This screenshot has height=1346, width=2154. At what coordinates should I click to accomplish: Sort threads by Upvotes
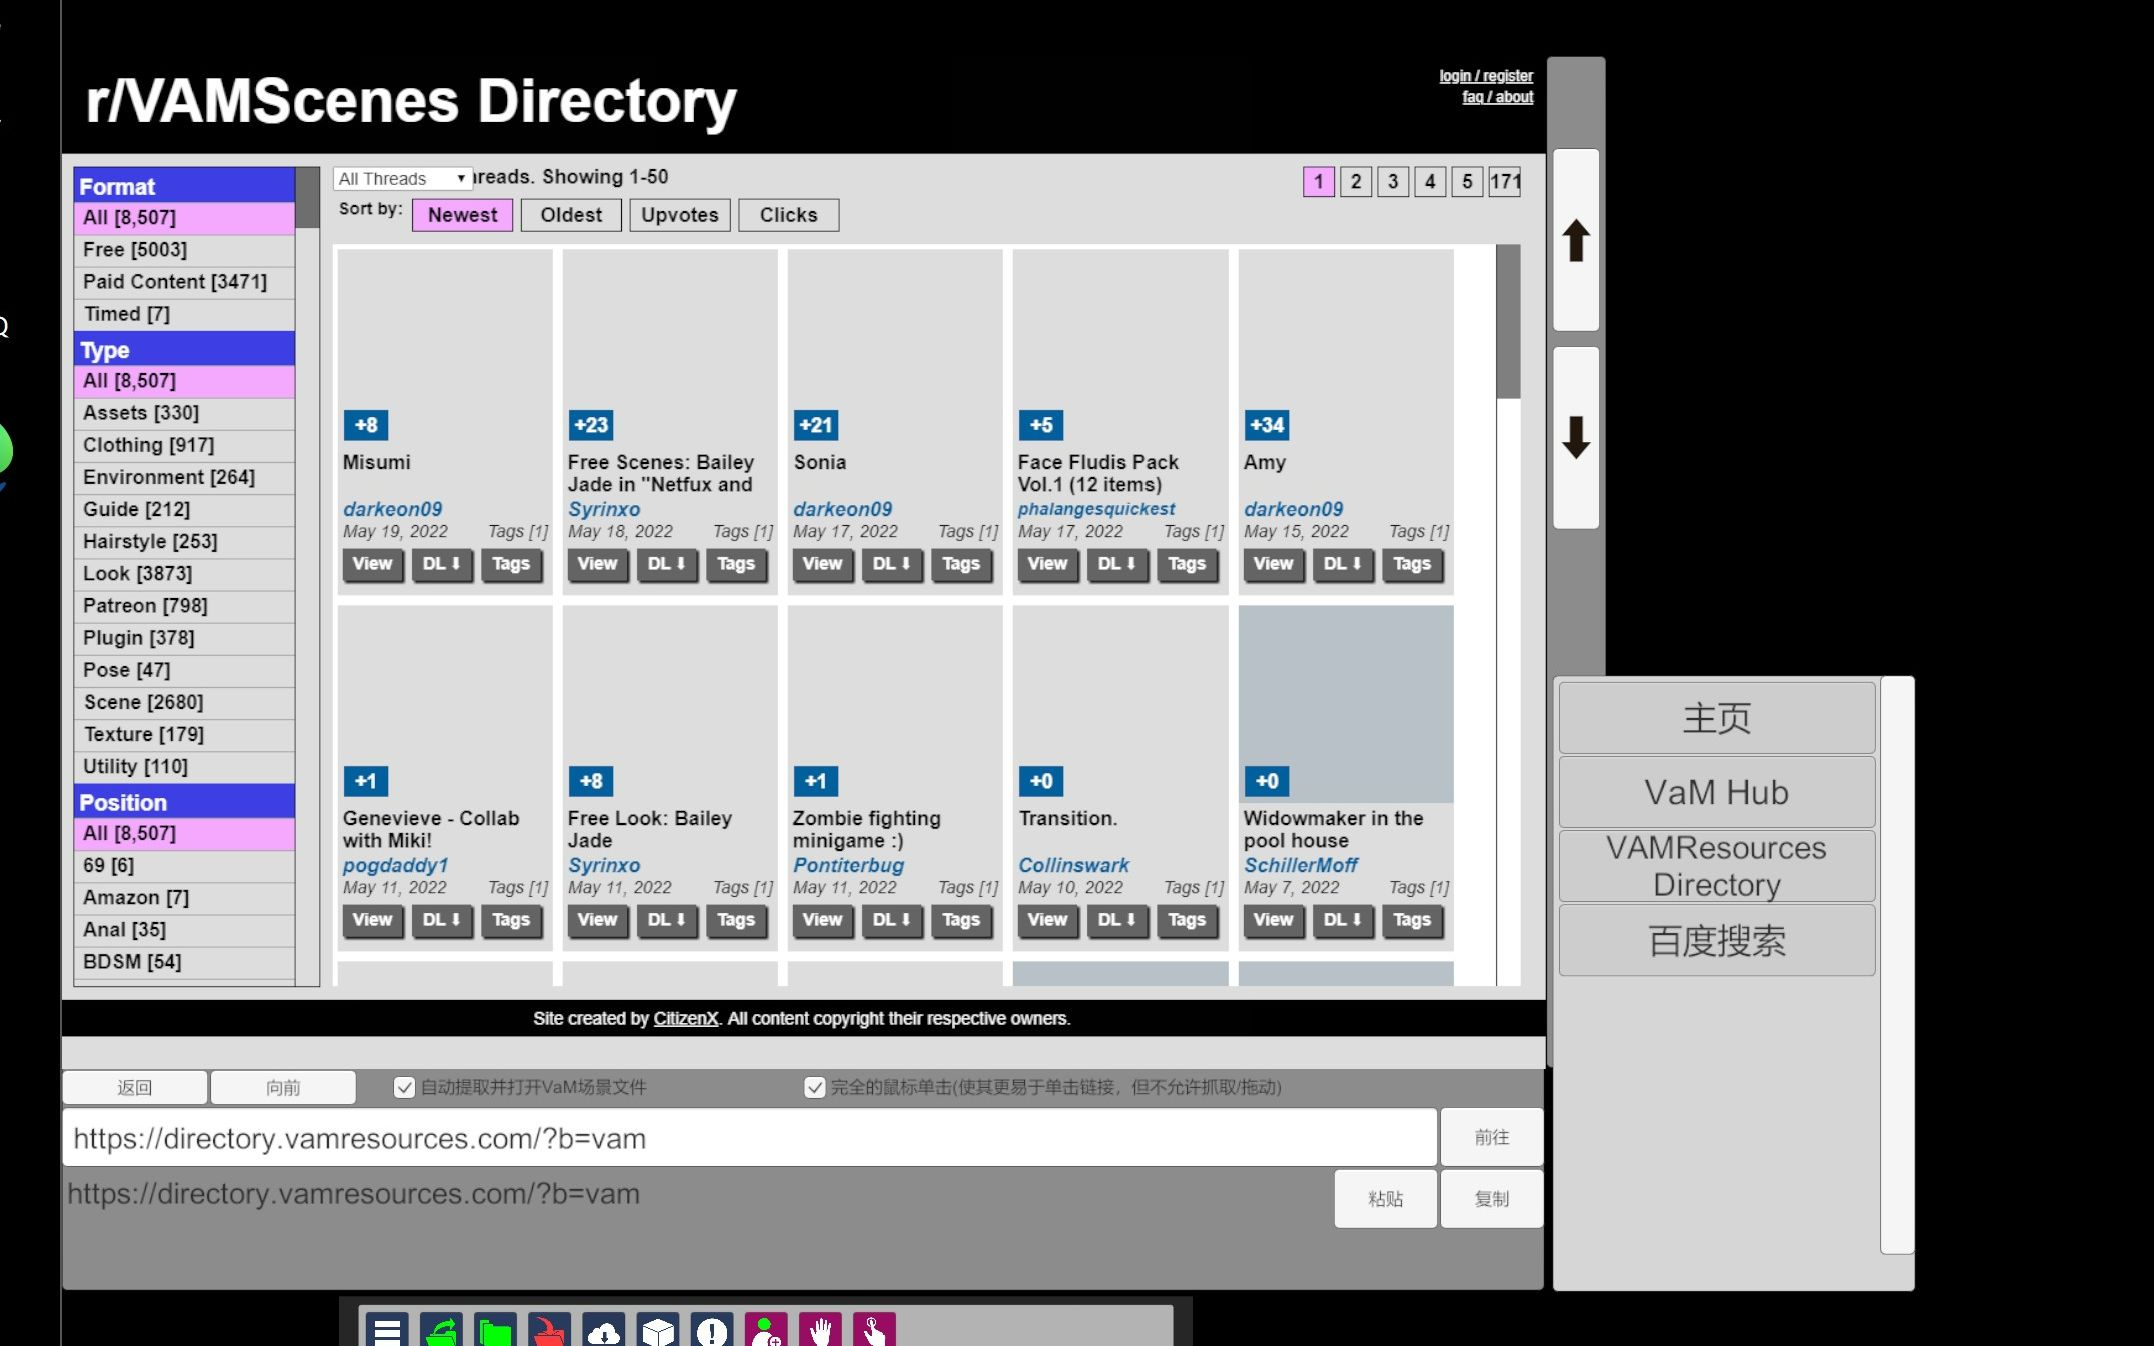click(680, 215)
